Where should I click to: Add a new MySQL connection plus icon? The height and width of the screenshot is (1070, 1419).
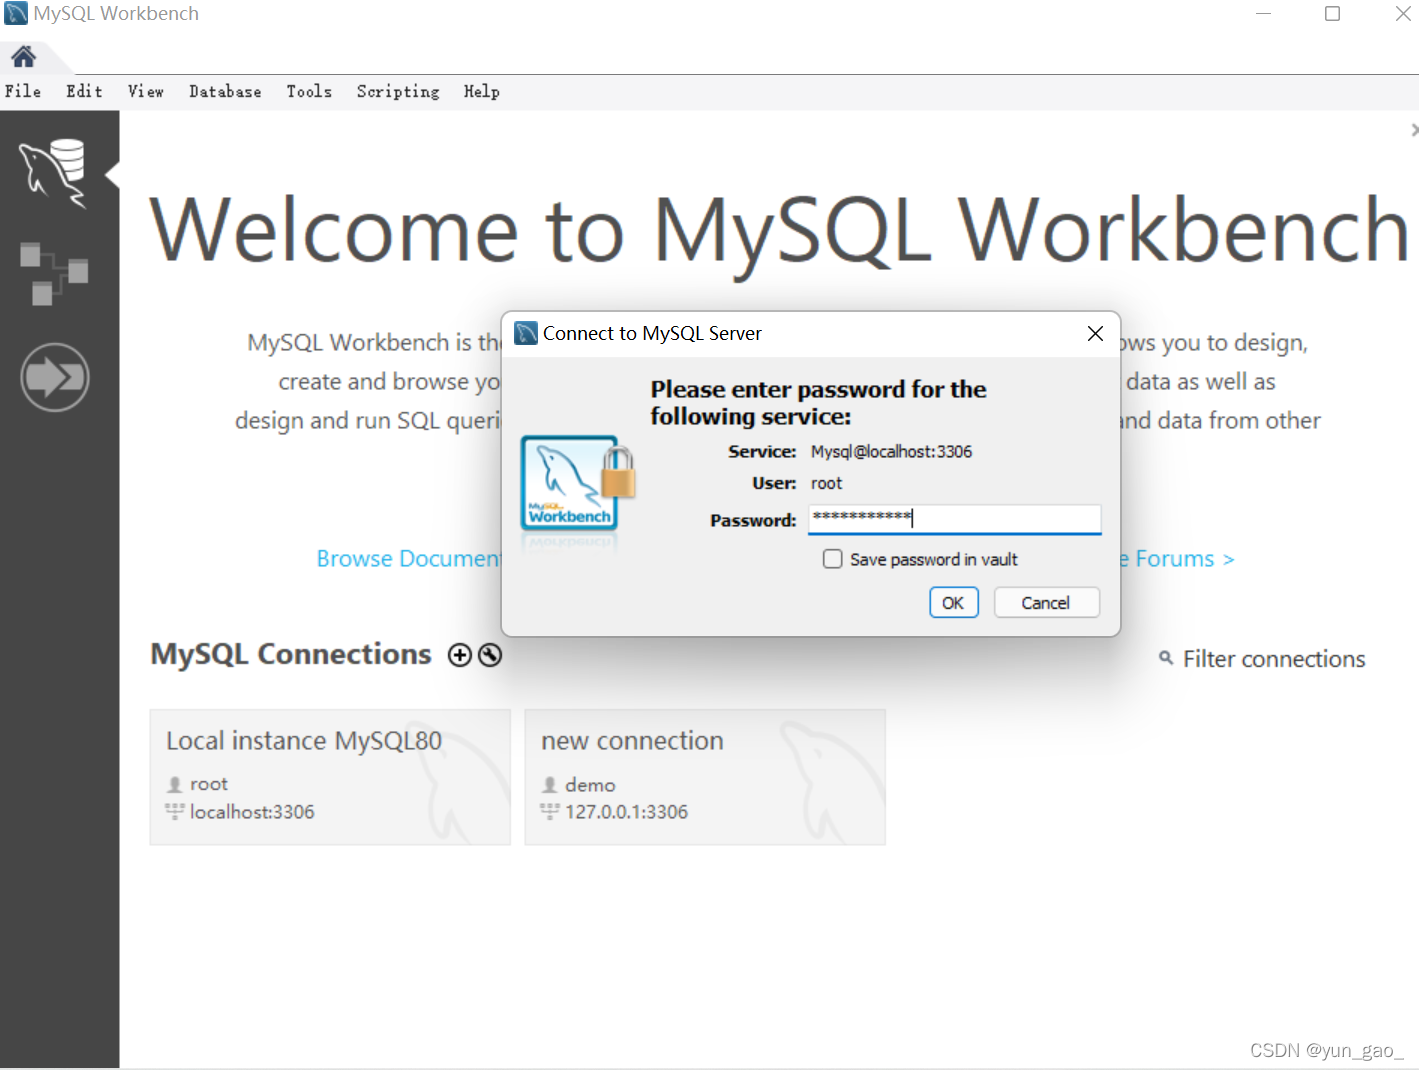coord(460,655)
